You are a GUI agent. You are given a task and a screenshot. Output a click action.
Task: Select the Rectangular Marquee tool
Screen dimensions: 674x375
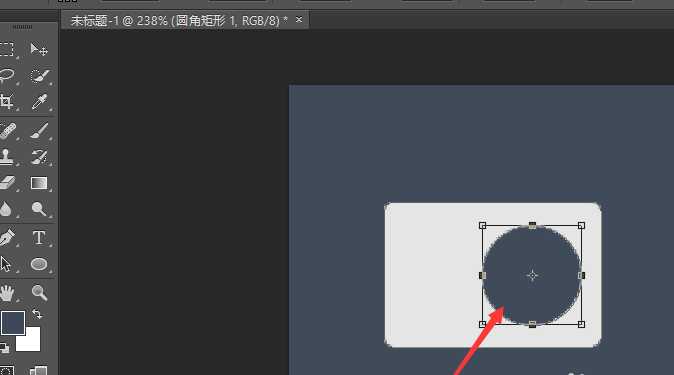pyautogui.click(x=6, y=49)
